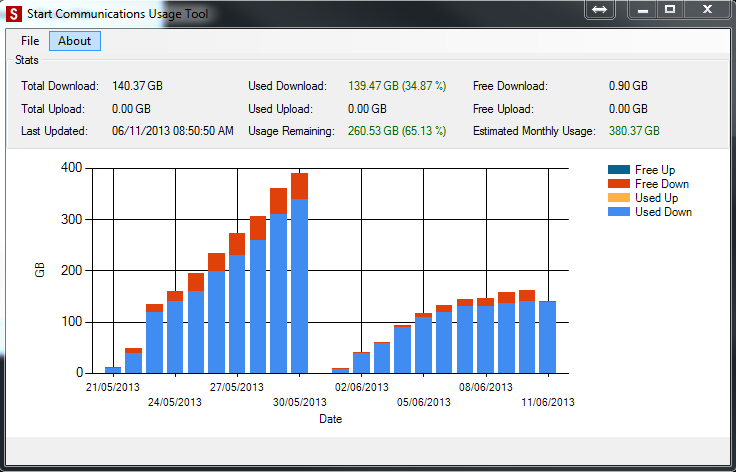Select the Total Download value 140.37 GB
The width and height of the screenshot is (736, 472).
tap(137, 86)
